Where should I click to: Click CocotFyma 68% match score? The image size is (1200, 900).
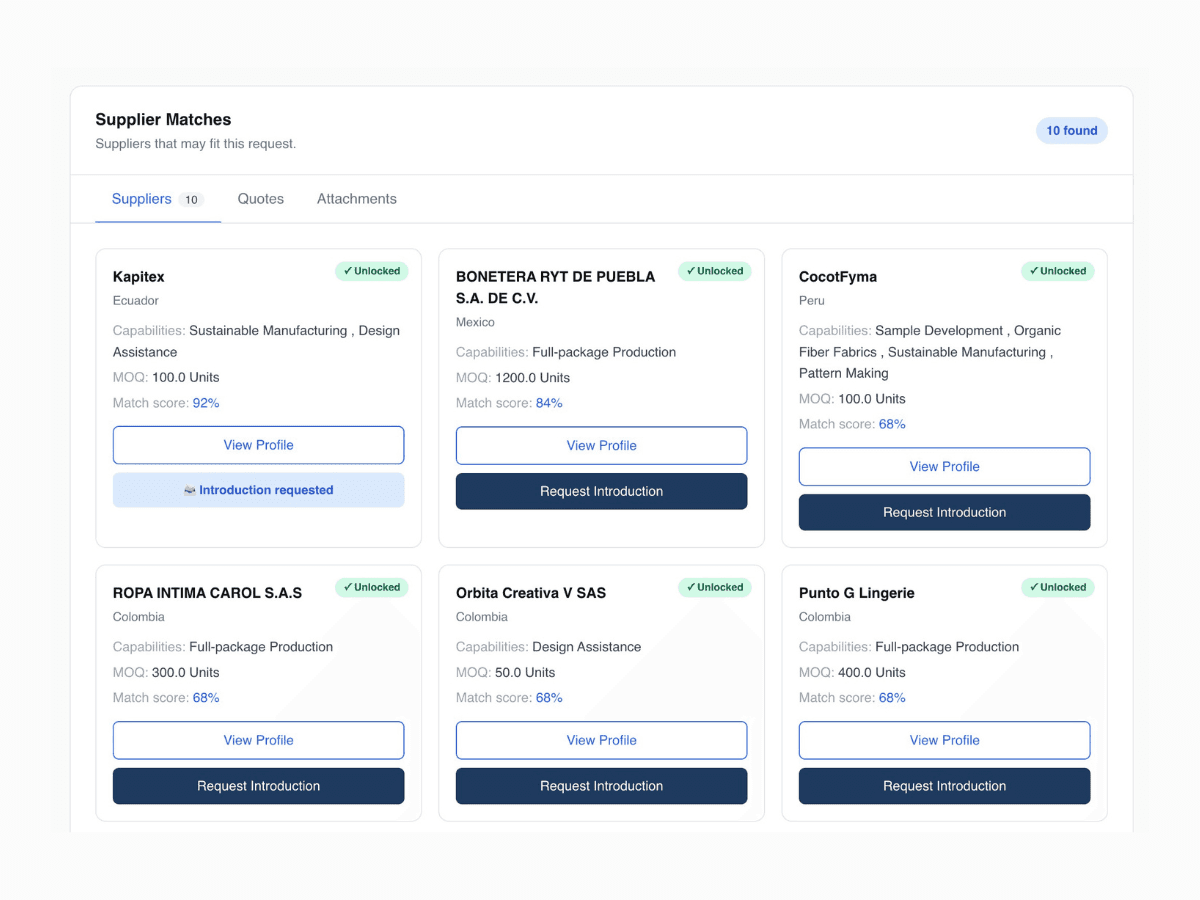click(892, 424)
